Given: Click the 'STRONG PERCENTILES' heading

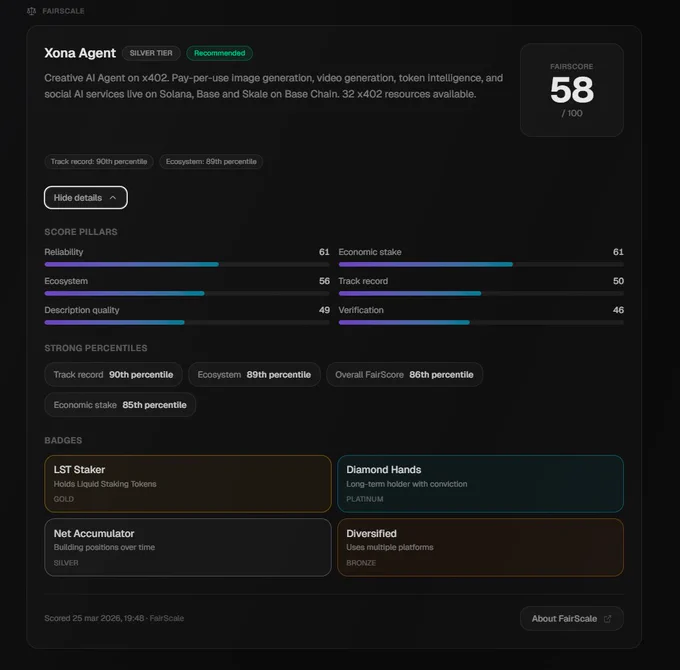Looking at the screenshot, I should [x=96, y=348].
